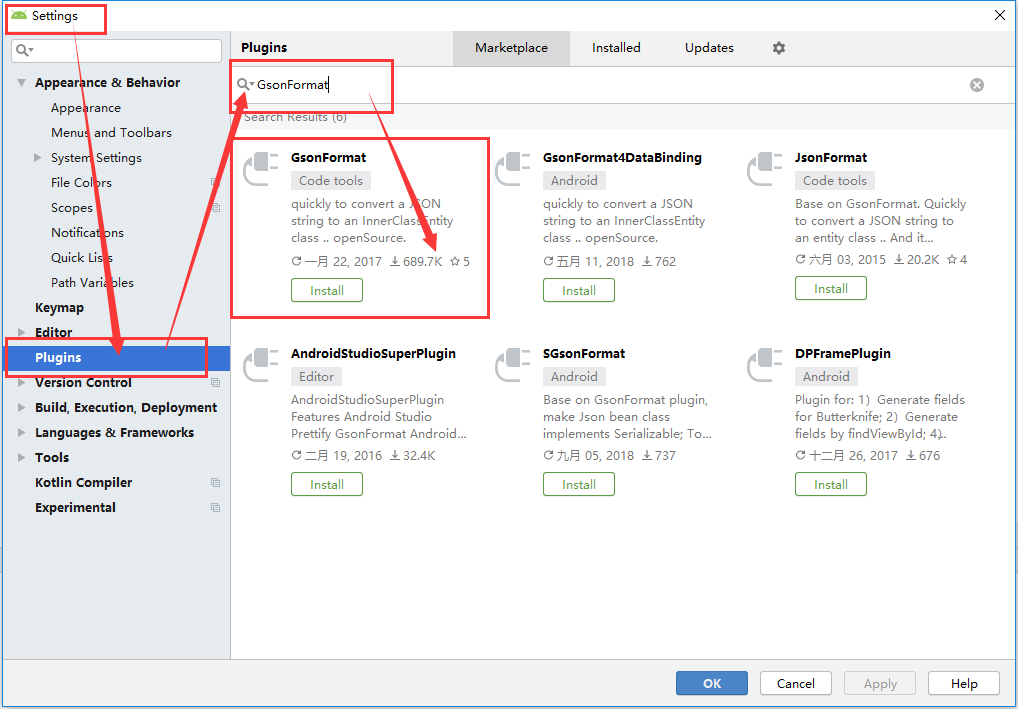1018x709 pixels.
Task: Switch to the Updates tab
Action: (x=709, y=48)
